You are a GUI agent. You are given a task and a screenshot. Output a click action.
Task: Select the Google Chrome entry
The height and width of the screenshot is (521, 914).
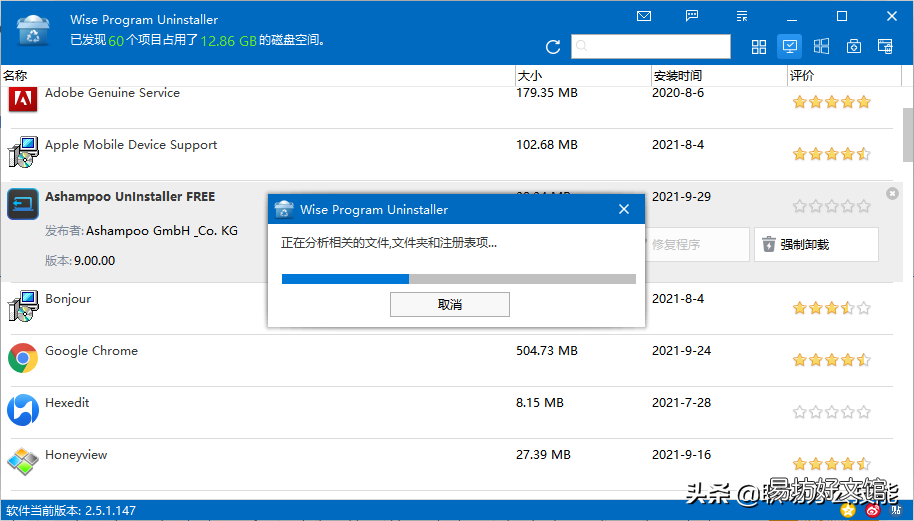[x=451, y=360]
